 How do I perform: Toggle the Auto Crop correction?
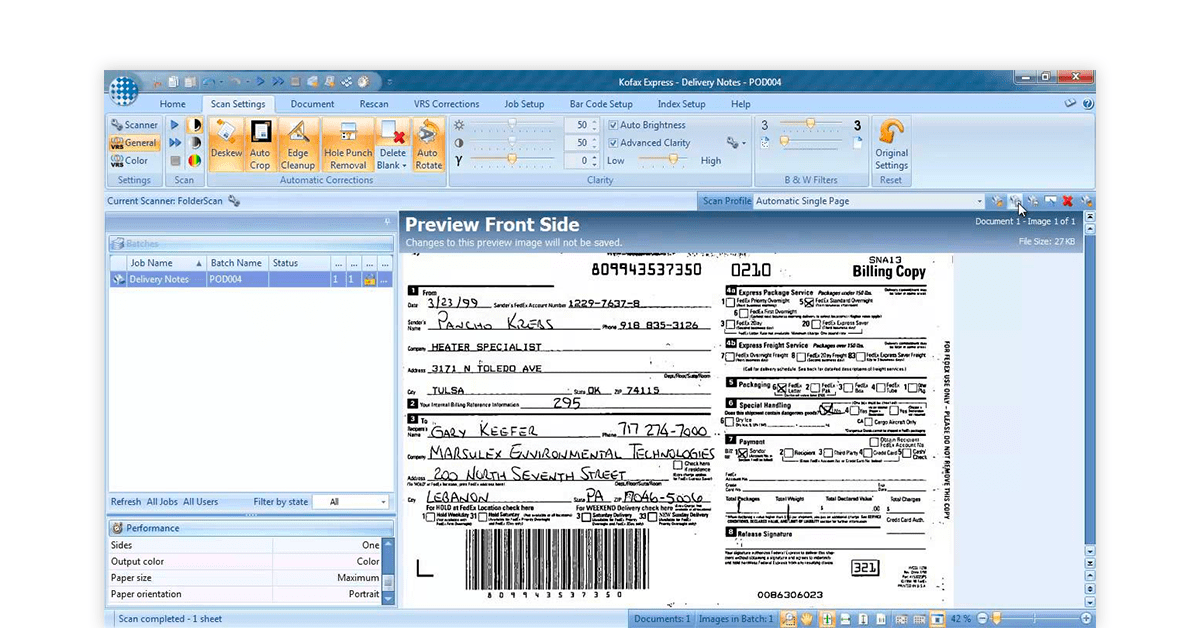point(260,144)
